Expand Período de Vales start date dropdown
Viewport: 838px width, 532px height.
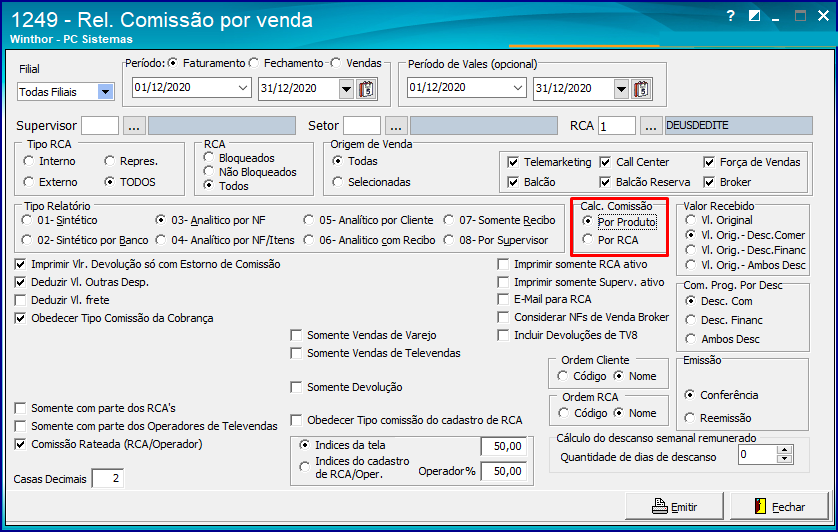pos(518,88)
